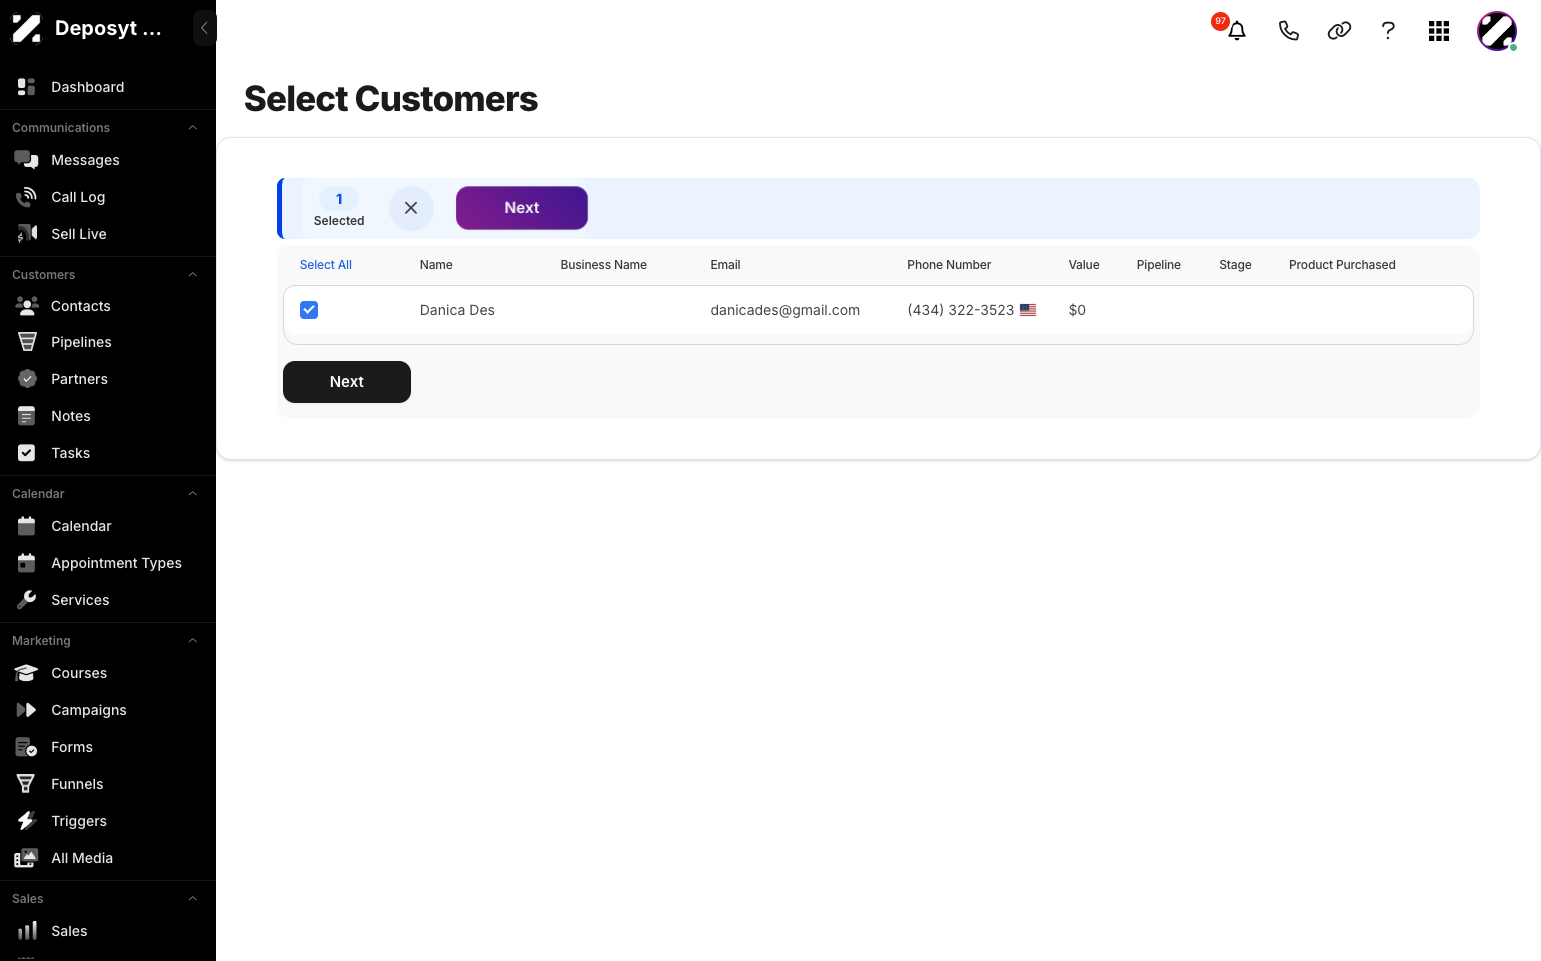Click the email danicades@gmail.com

[785, 310]
